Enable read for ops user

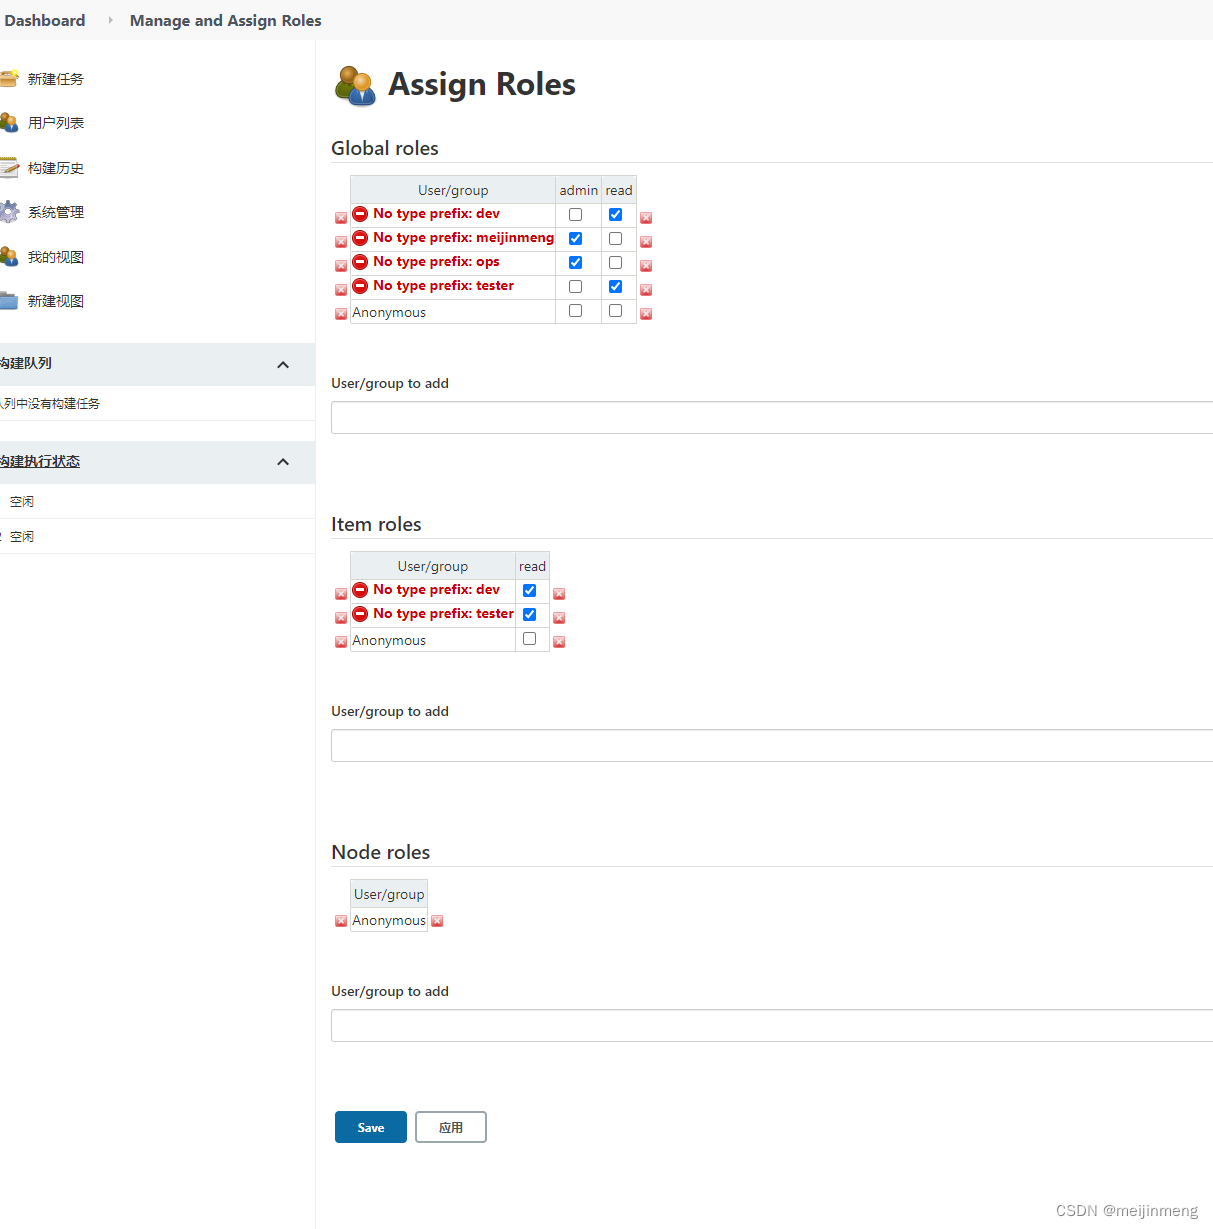[615, 262]
